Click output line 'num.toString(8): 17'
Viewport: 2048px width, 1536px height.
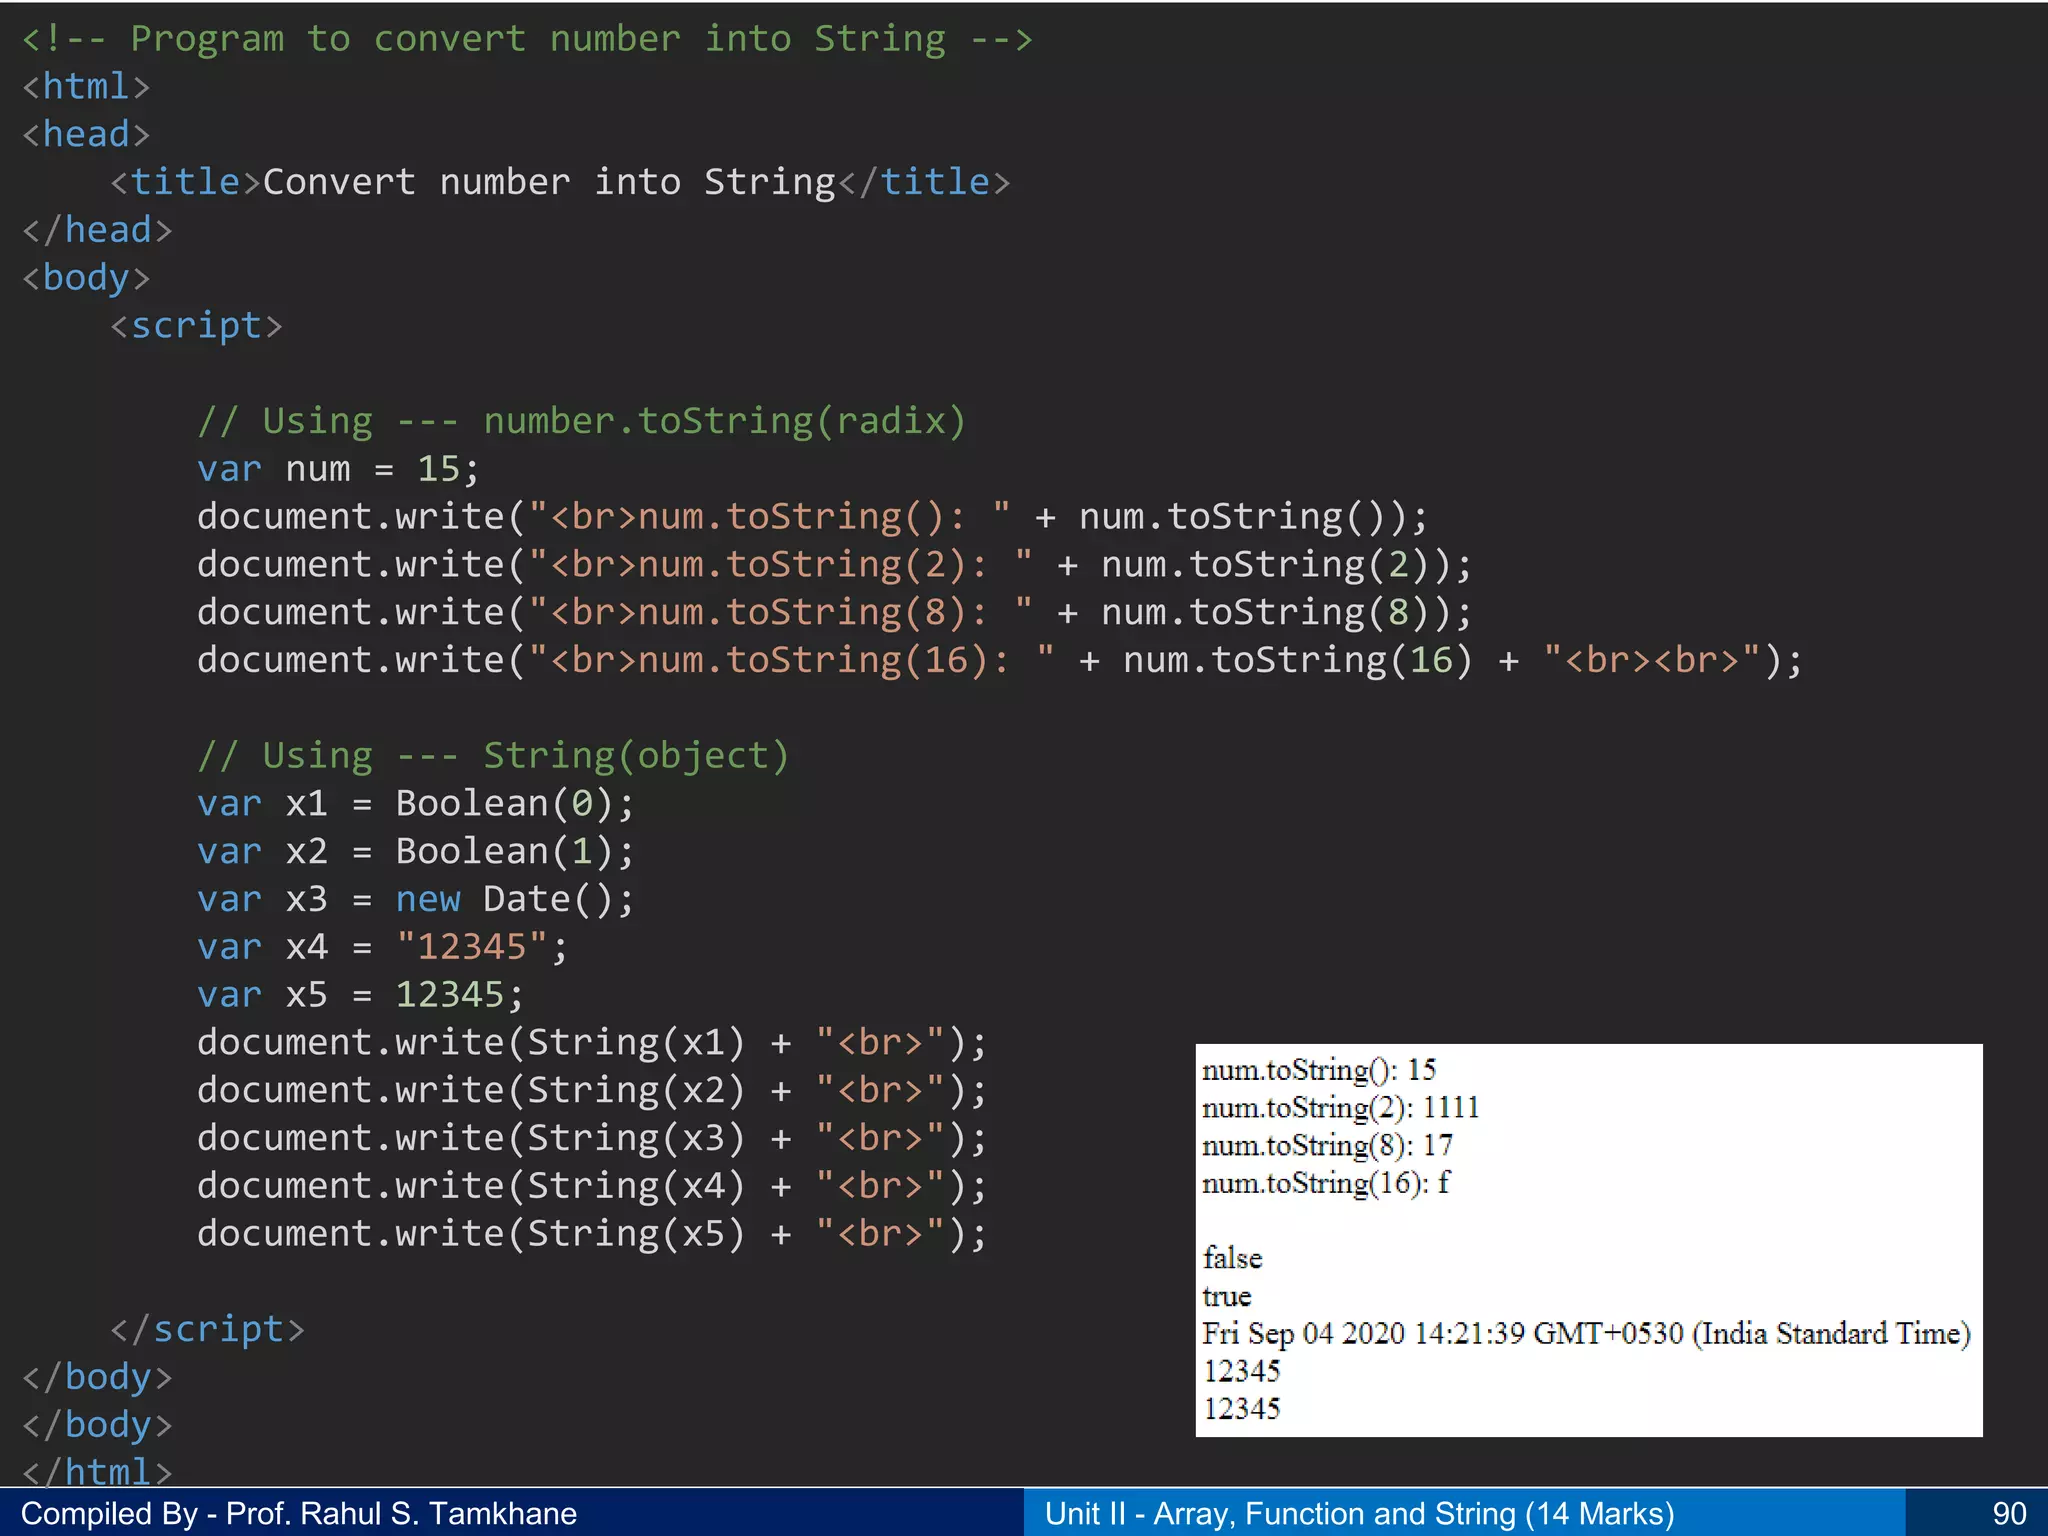click(1327, 1146)
